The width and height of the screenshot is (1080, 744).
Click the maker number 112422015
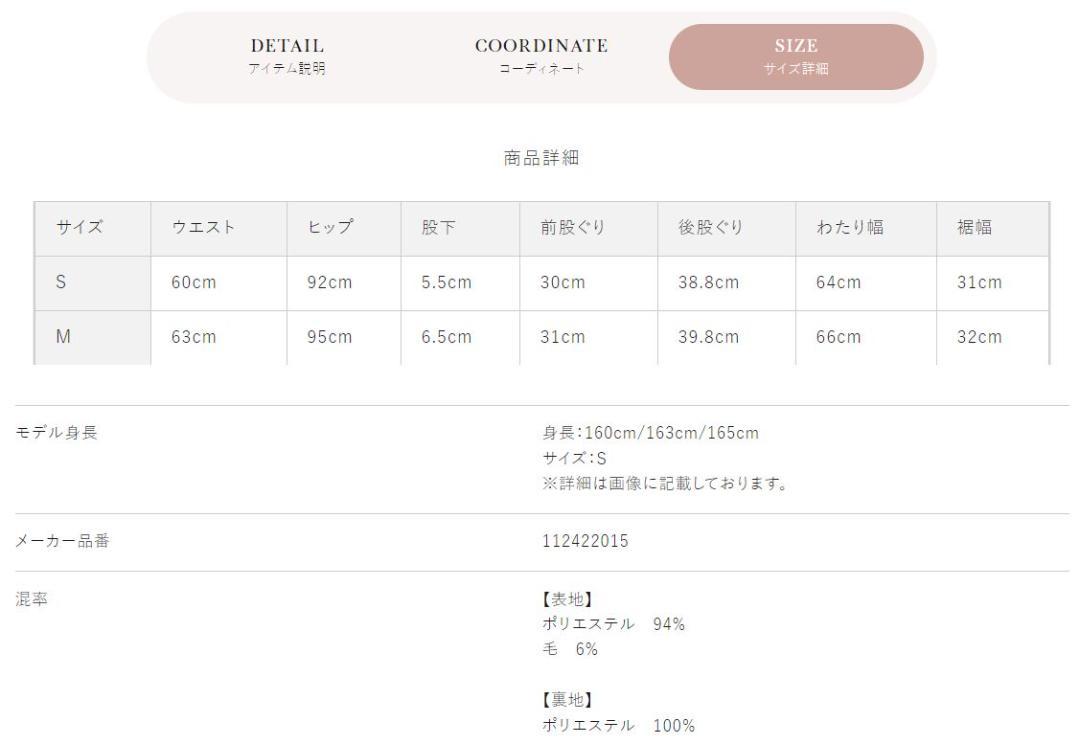click(x=584, y=541)
